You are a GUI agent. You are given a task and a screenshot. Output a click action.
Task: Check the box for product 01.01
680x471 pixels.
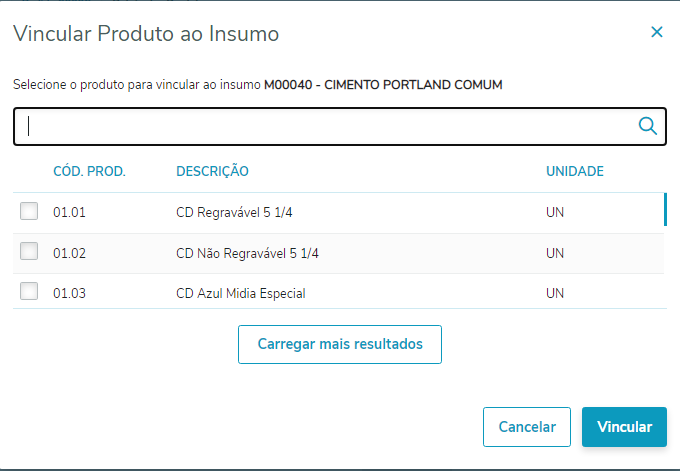(29, 211)
